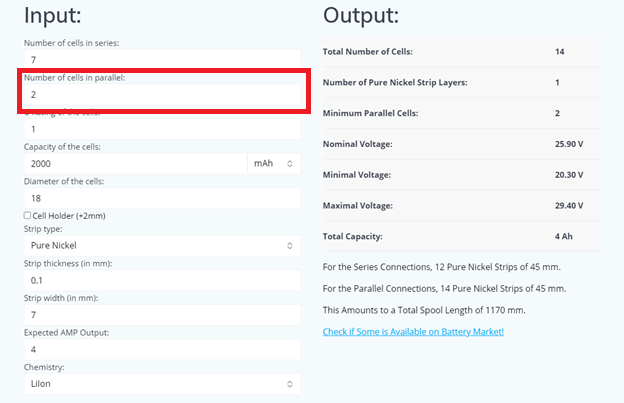Click the Expected AMP Output field
624x403 pixels.
pos(160,349)
